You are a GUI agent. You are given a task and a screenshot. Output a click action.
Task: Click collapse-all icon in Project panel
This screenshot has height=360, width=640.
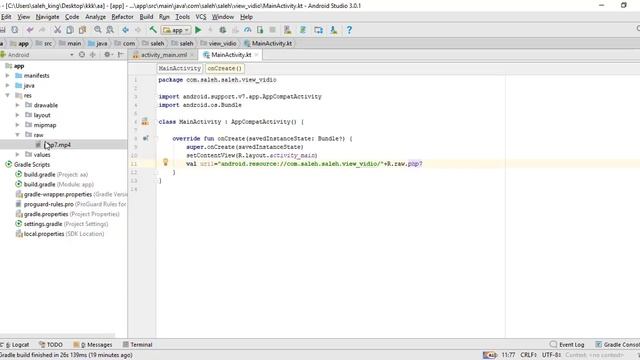(93, 54)
